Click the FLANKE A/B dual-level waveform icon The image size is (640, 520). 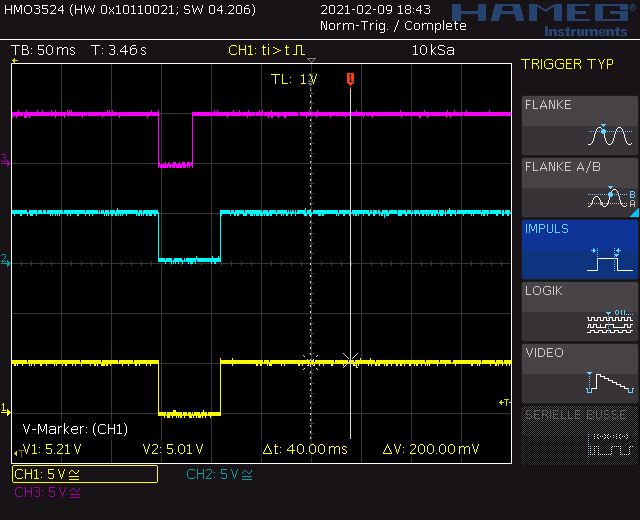coord(611,197)
